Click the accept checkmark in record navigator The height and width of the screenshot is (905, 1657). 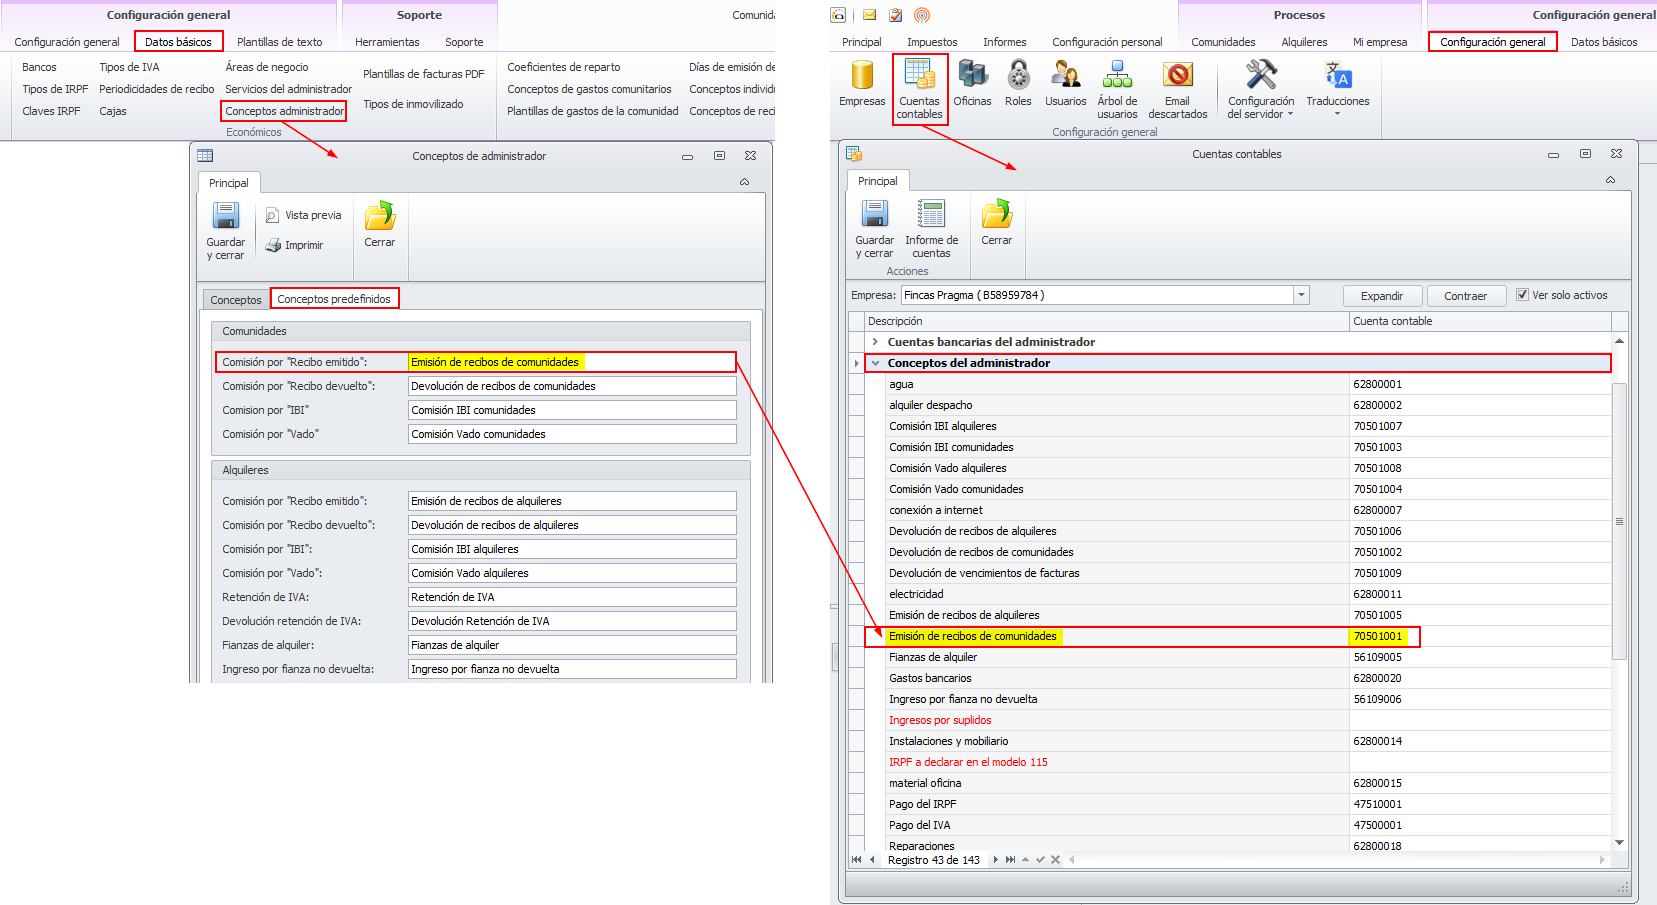1040,860
